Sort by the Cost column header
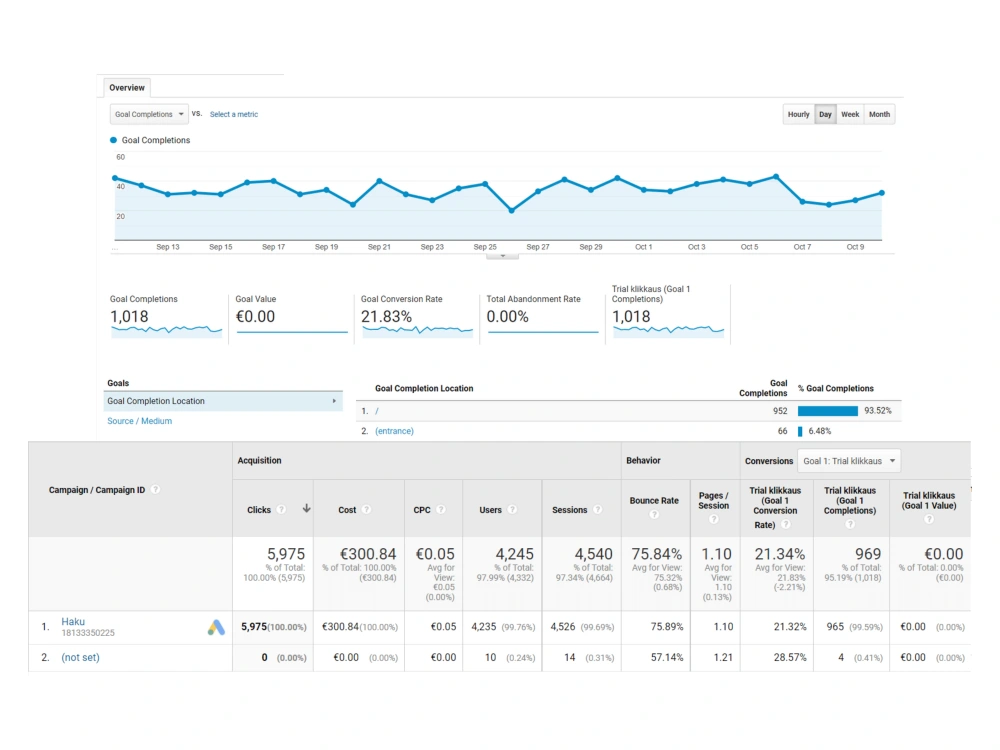The height and width of the screenshot is (750, 1000). coord(347,510)
